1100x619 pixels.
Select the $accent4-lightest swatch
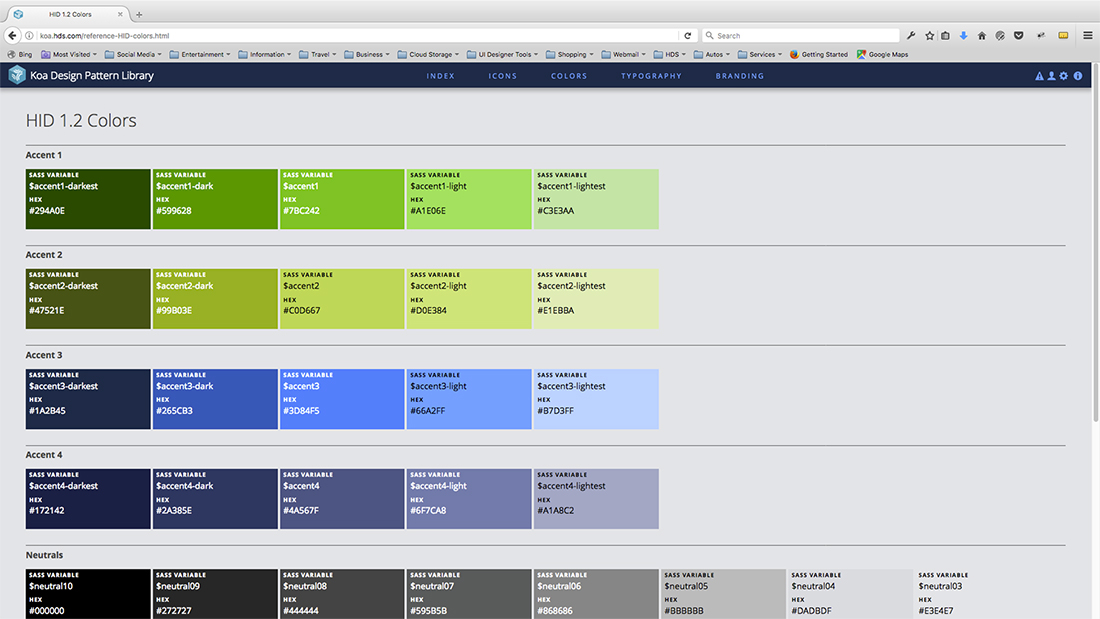tap(596, 498)
